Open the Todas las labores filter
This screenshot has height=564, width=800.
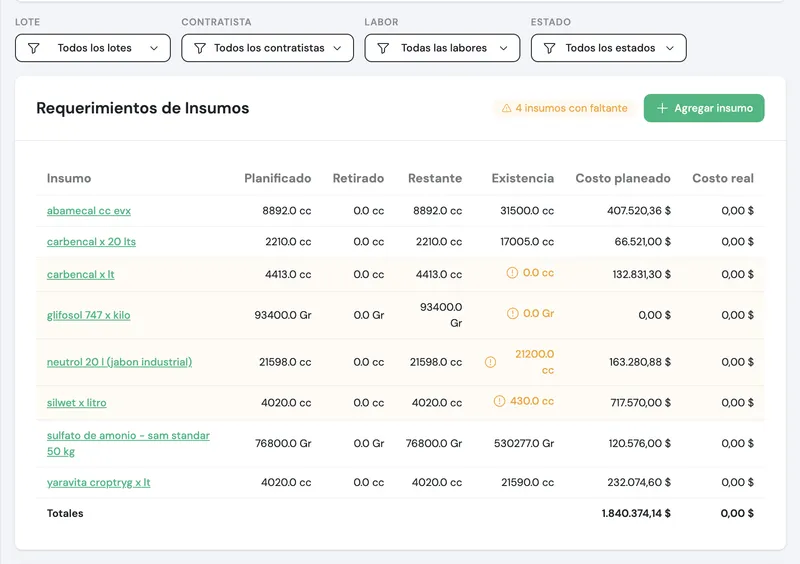tap(442, 48)
